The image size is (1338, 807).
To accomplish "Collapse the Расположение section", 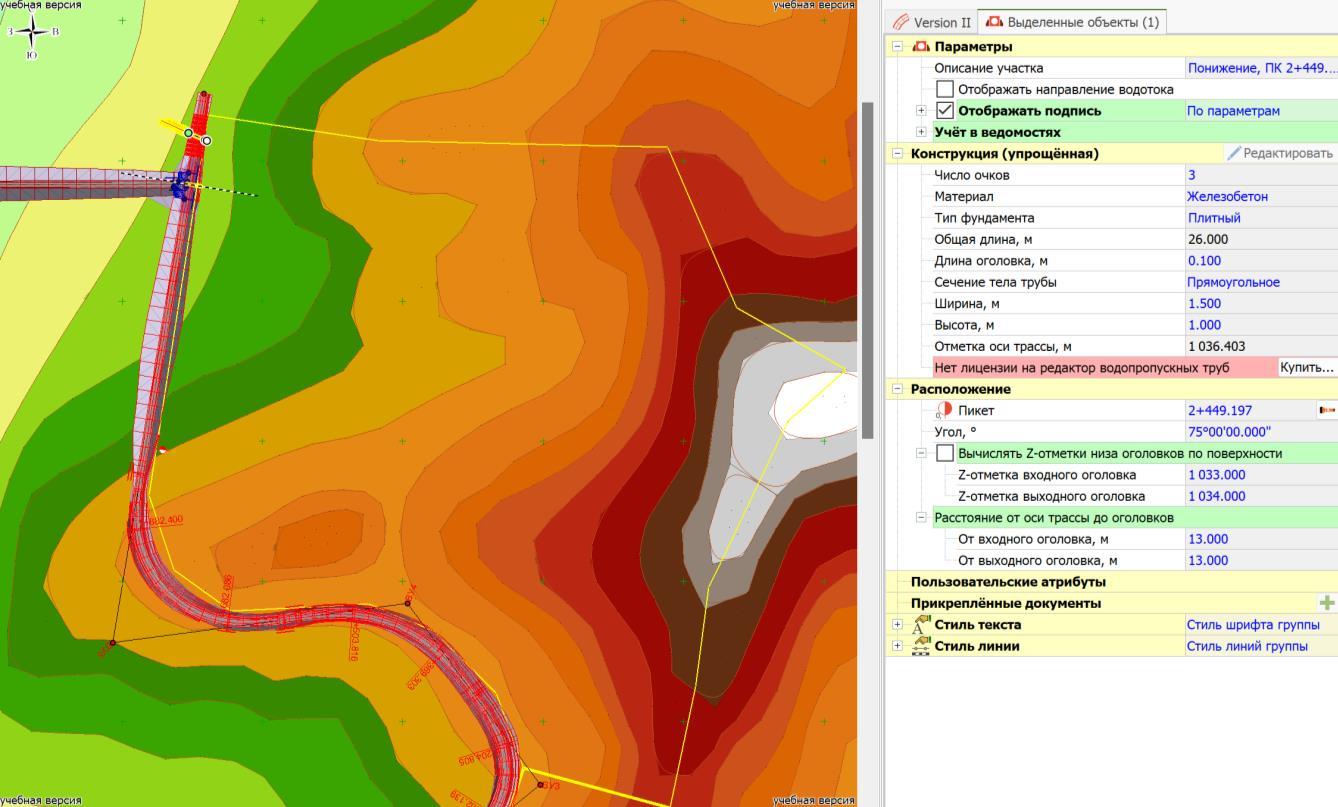I will 897,389.
